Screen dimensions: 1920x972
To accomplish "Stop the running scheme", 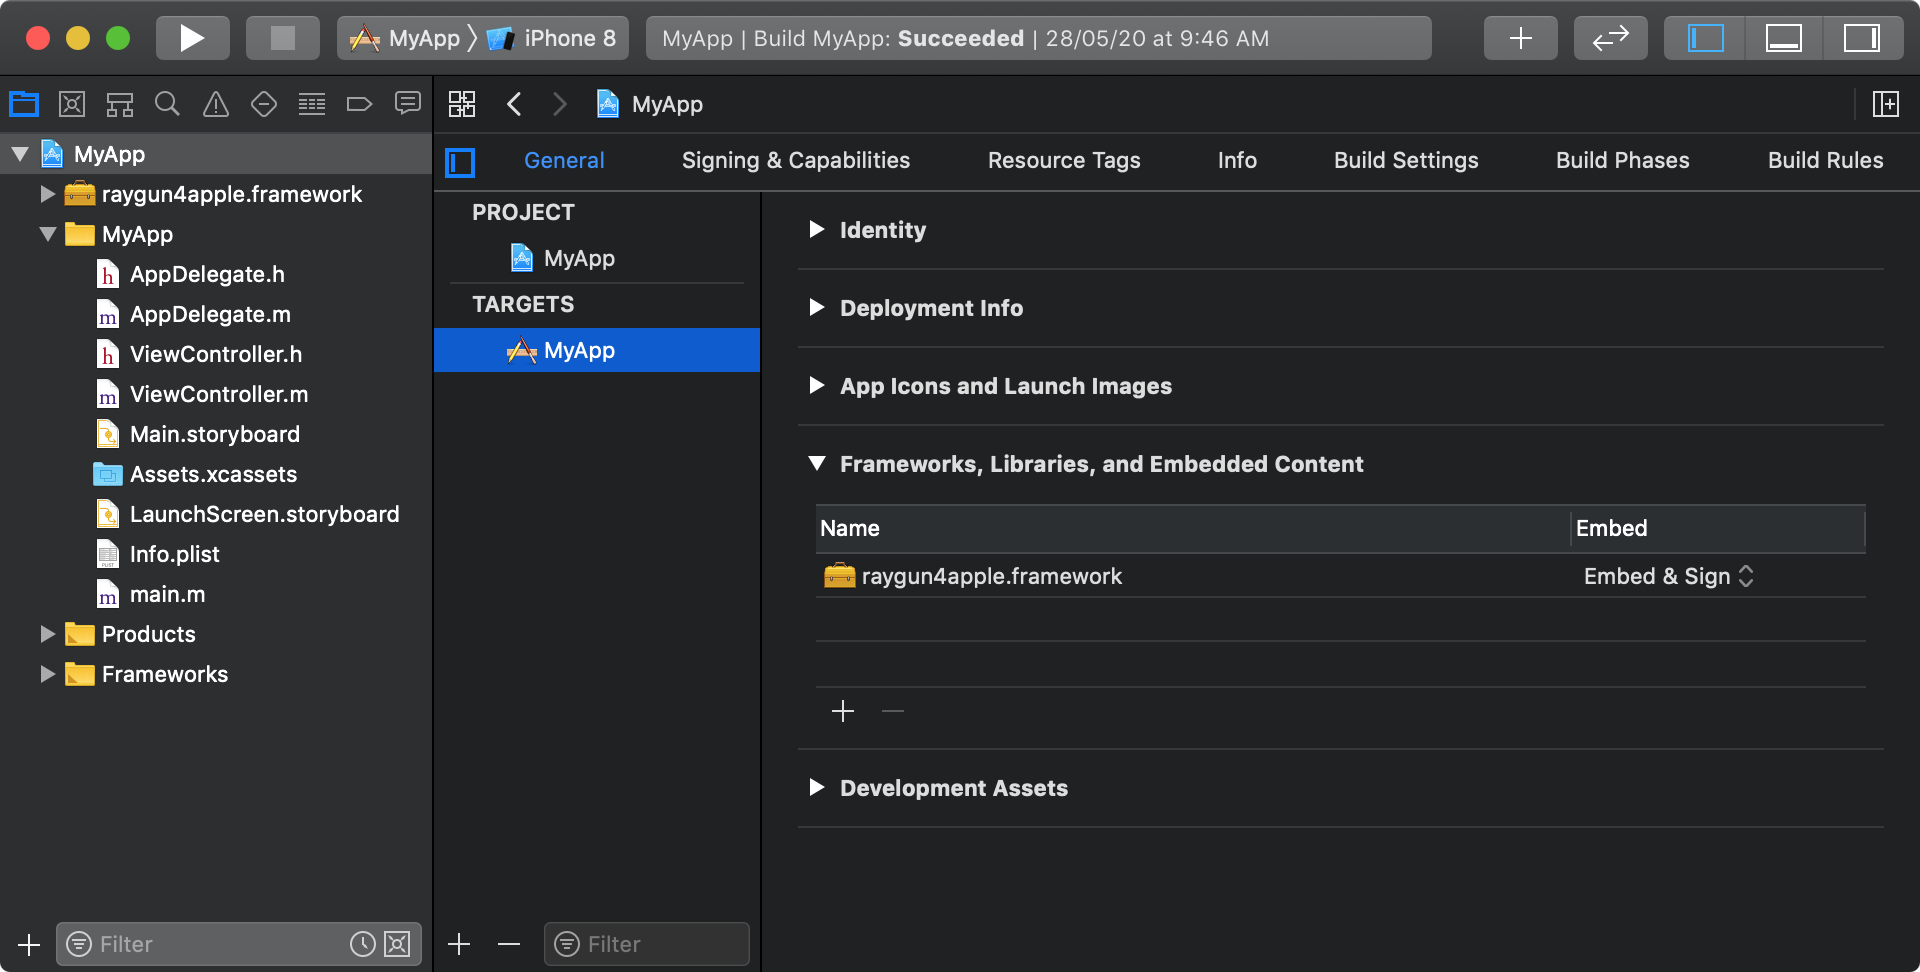I will click(283, 38).
